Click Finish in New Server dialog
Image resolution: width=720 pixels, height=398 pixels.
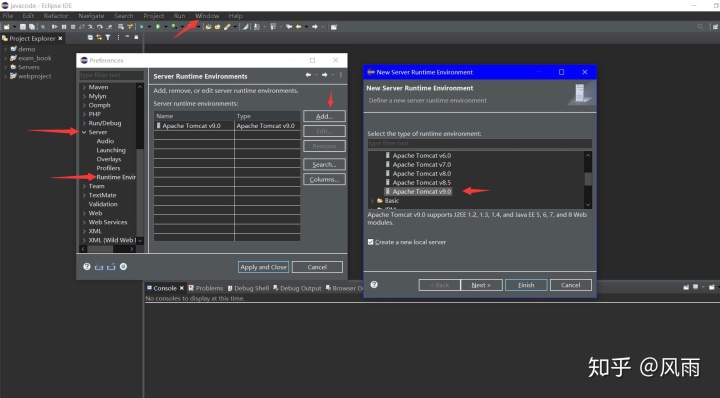point(526,285)
